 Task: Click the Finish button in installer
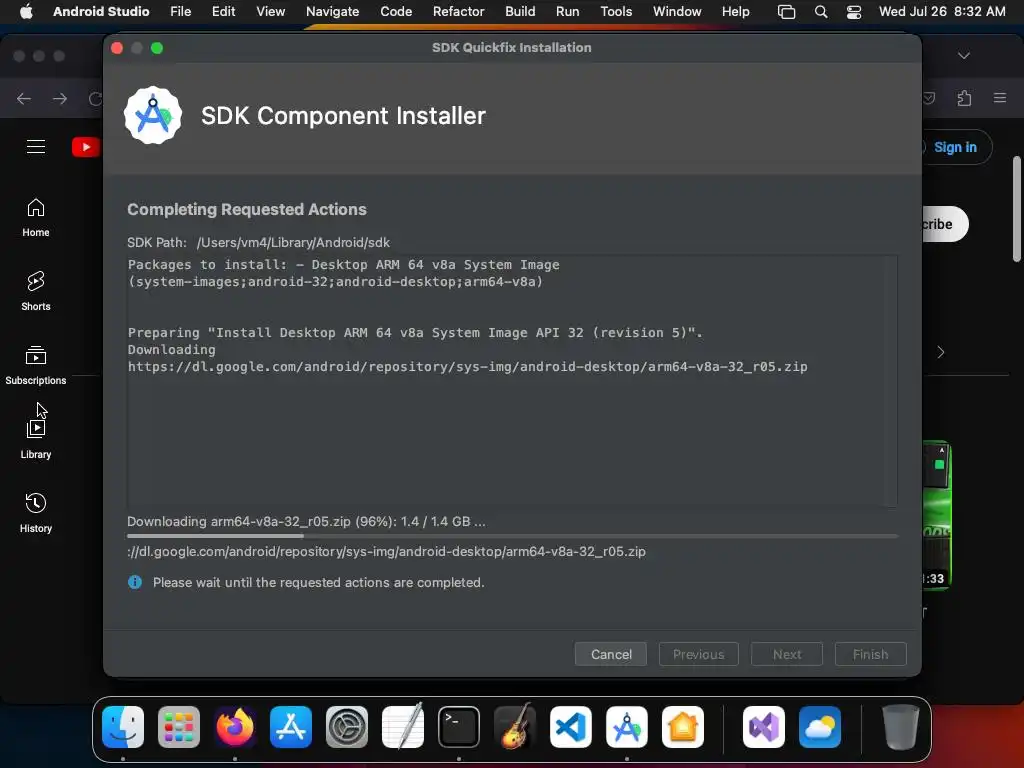[x=870, y=654]
